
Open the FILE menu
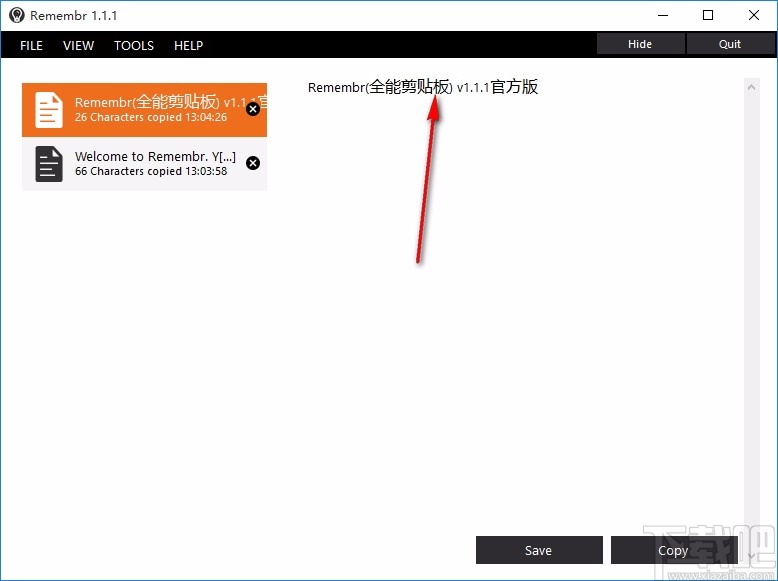pyautogui.click(x=31, y=46)
